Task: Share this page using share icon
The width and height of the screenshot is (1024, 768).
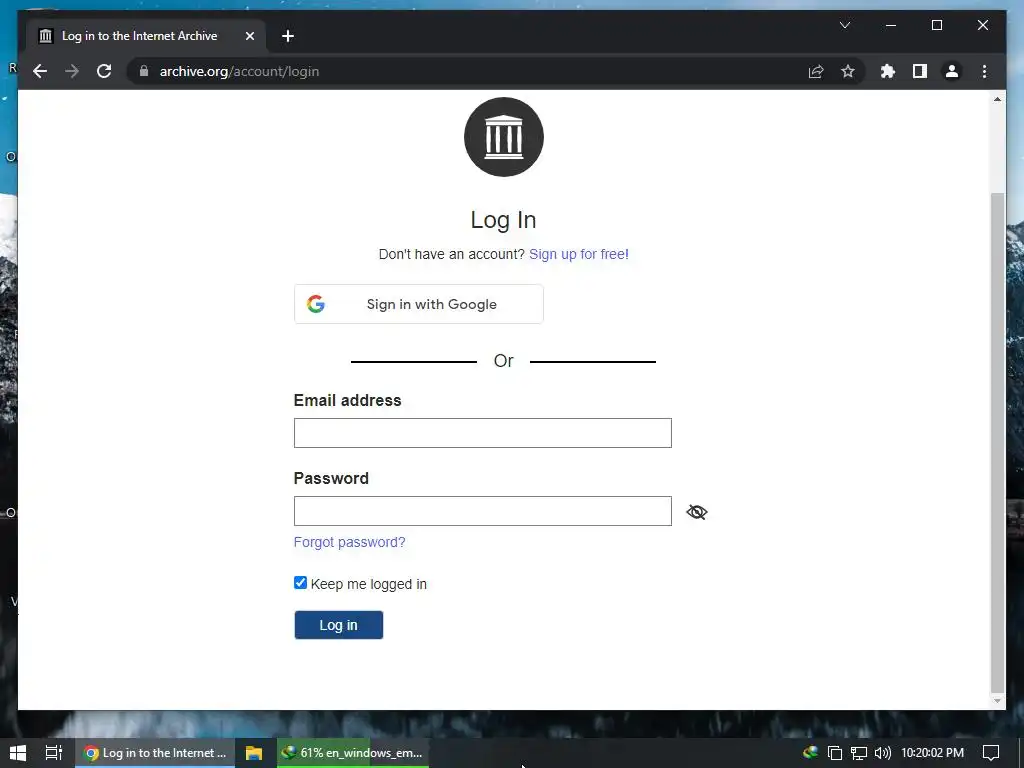Action: [816, 71]
